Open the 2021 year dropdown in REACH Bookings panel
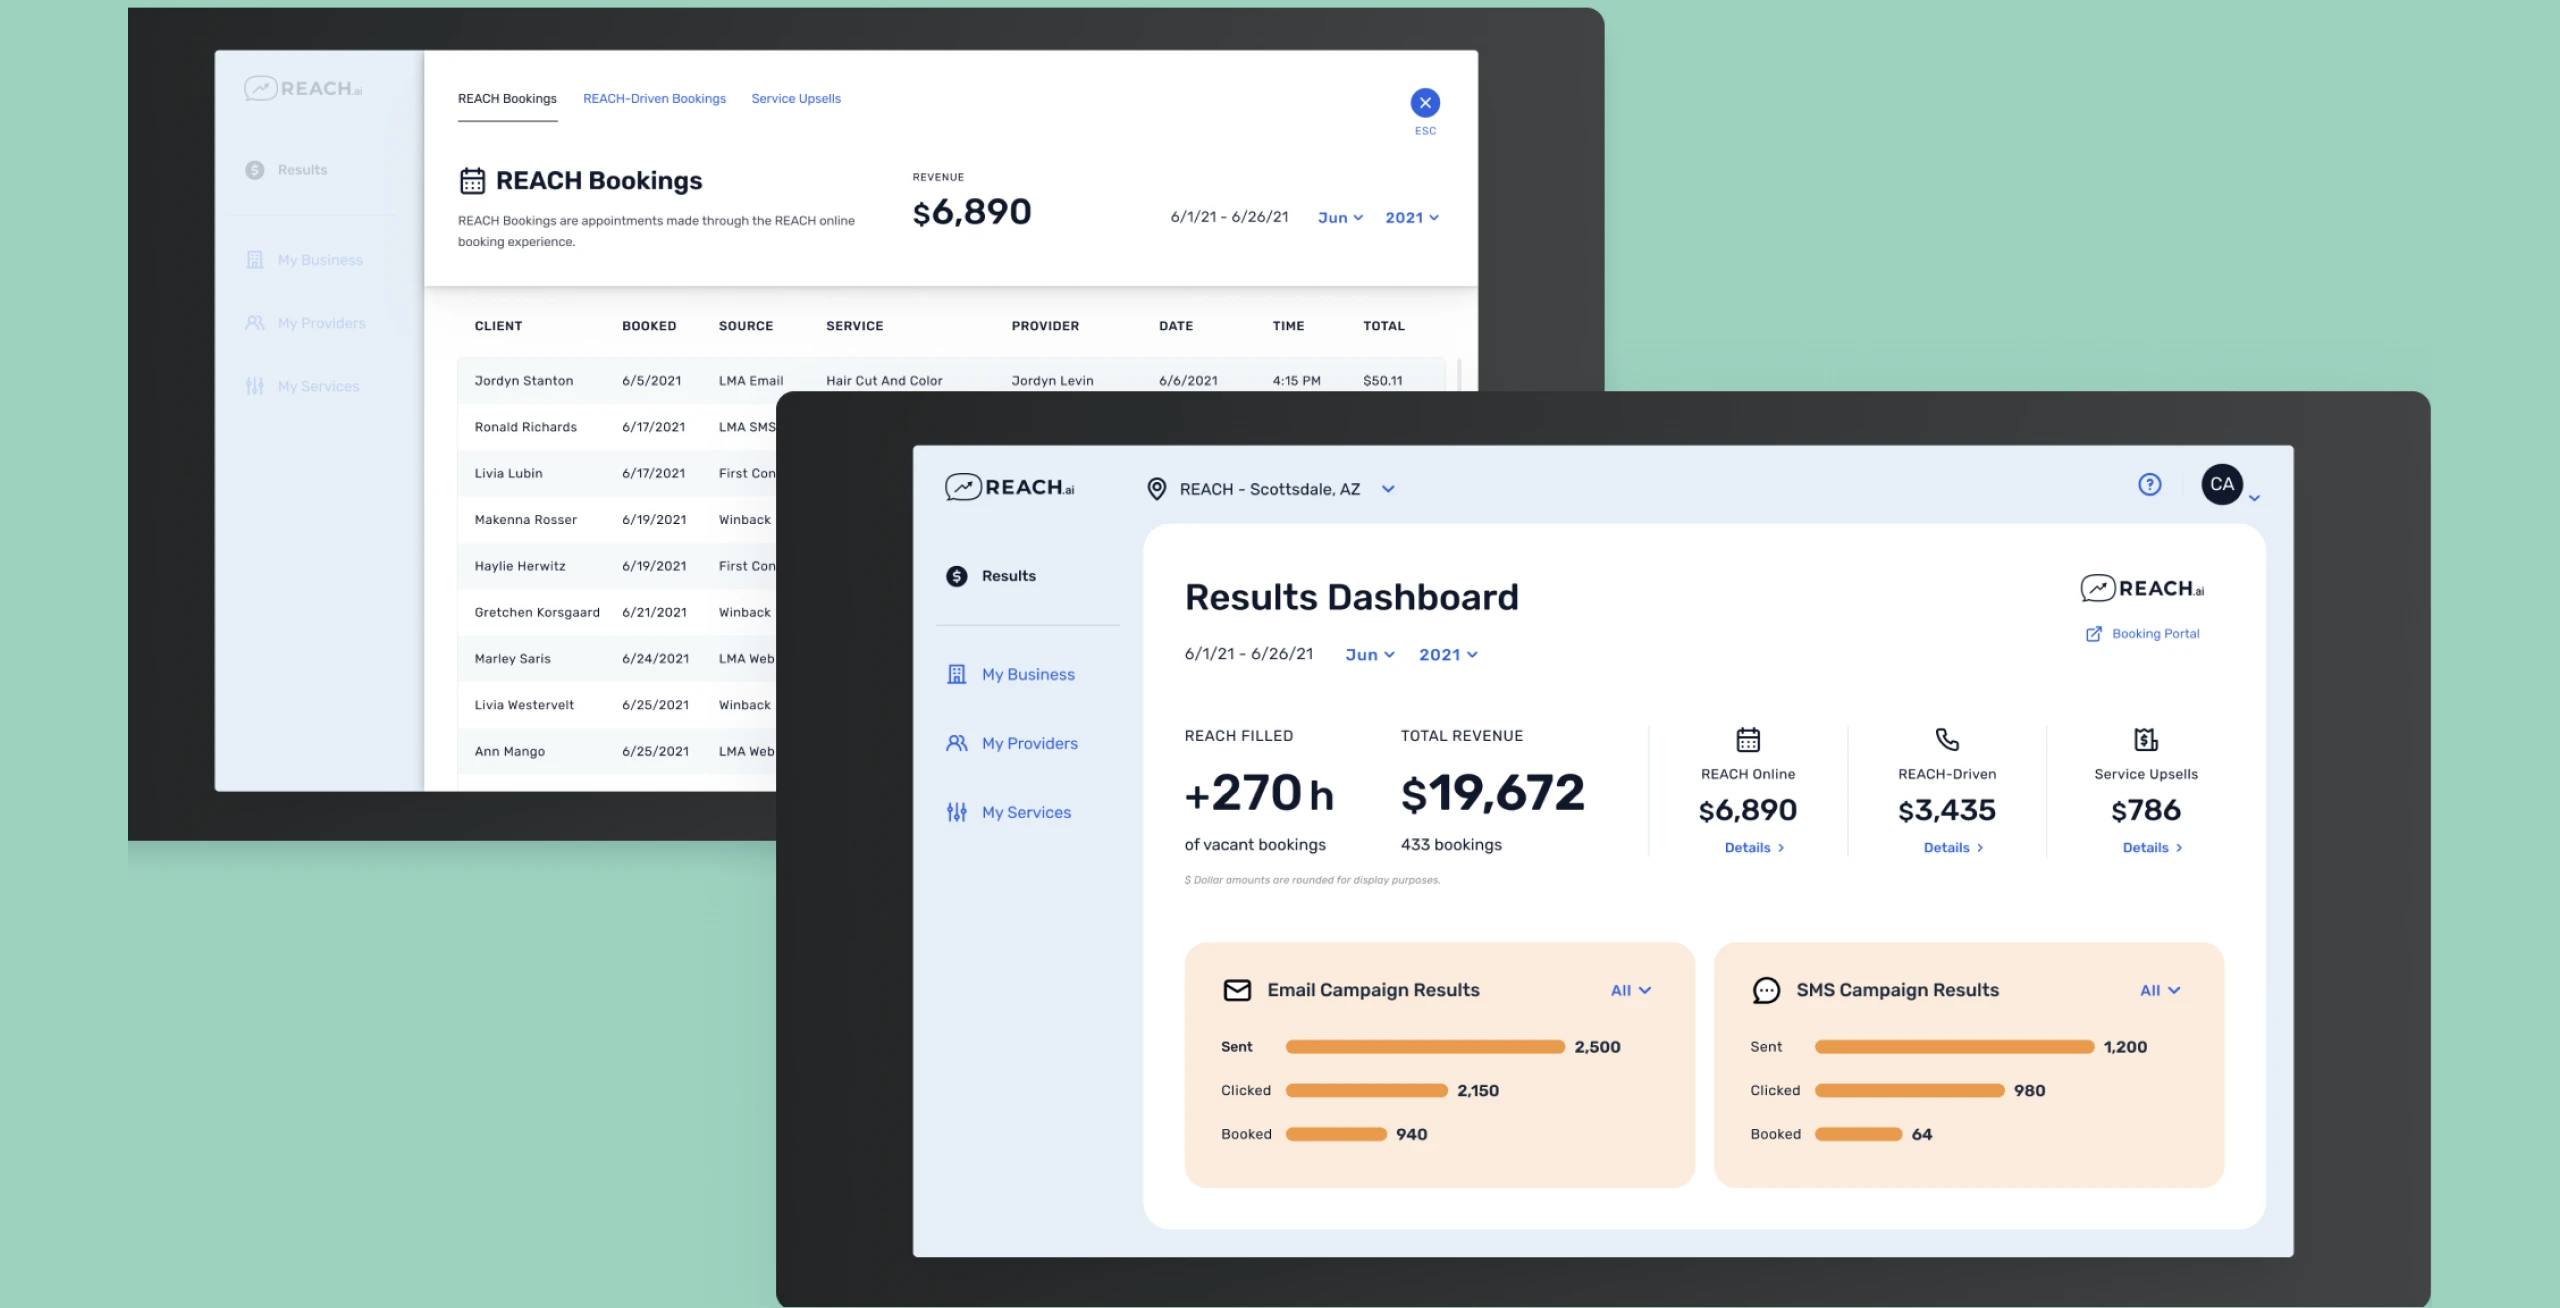Screen dimensions: 2560x1308 1412,218
